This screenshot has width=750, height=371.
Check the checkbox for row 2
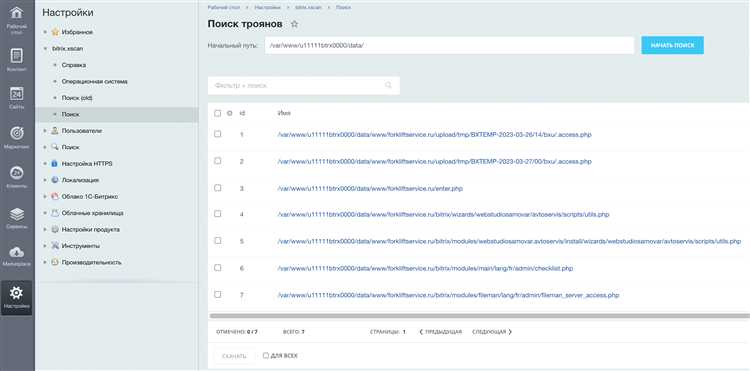218,161
